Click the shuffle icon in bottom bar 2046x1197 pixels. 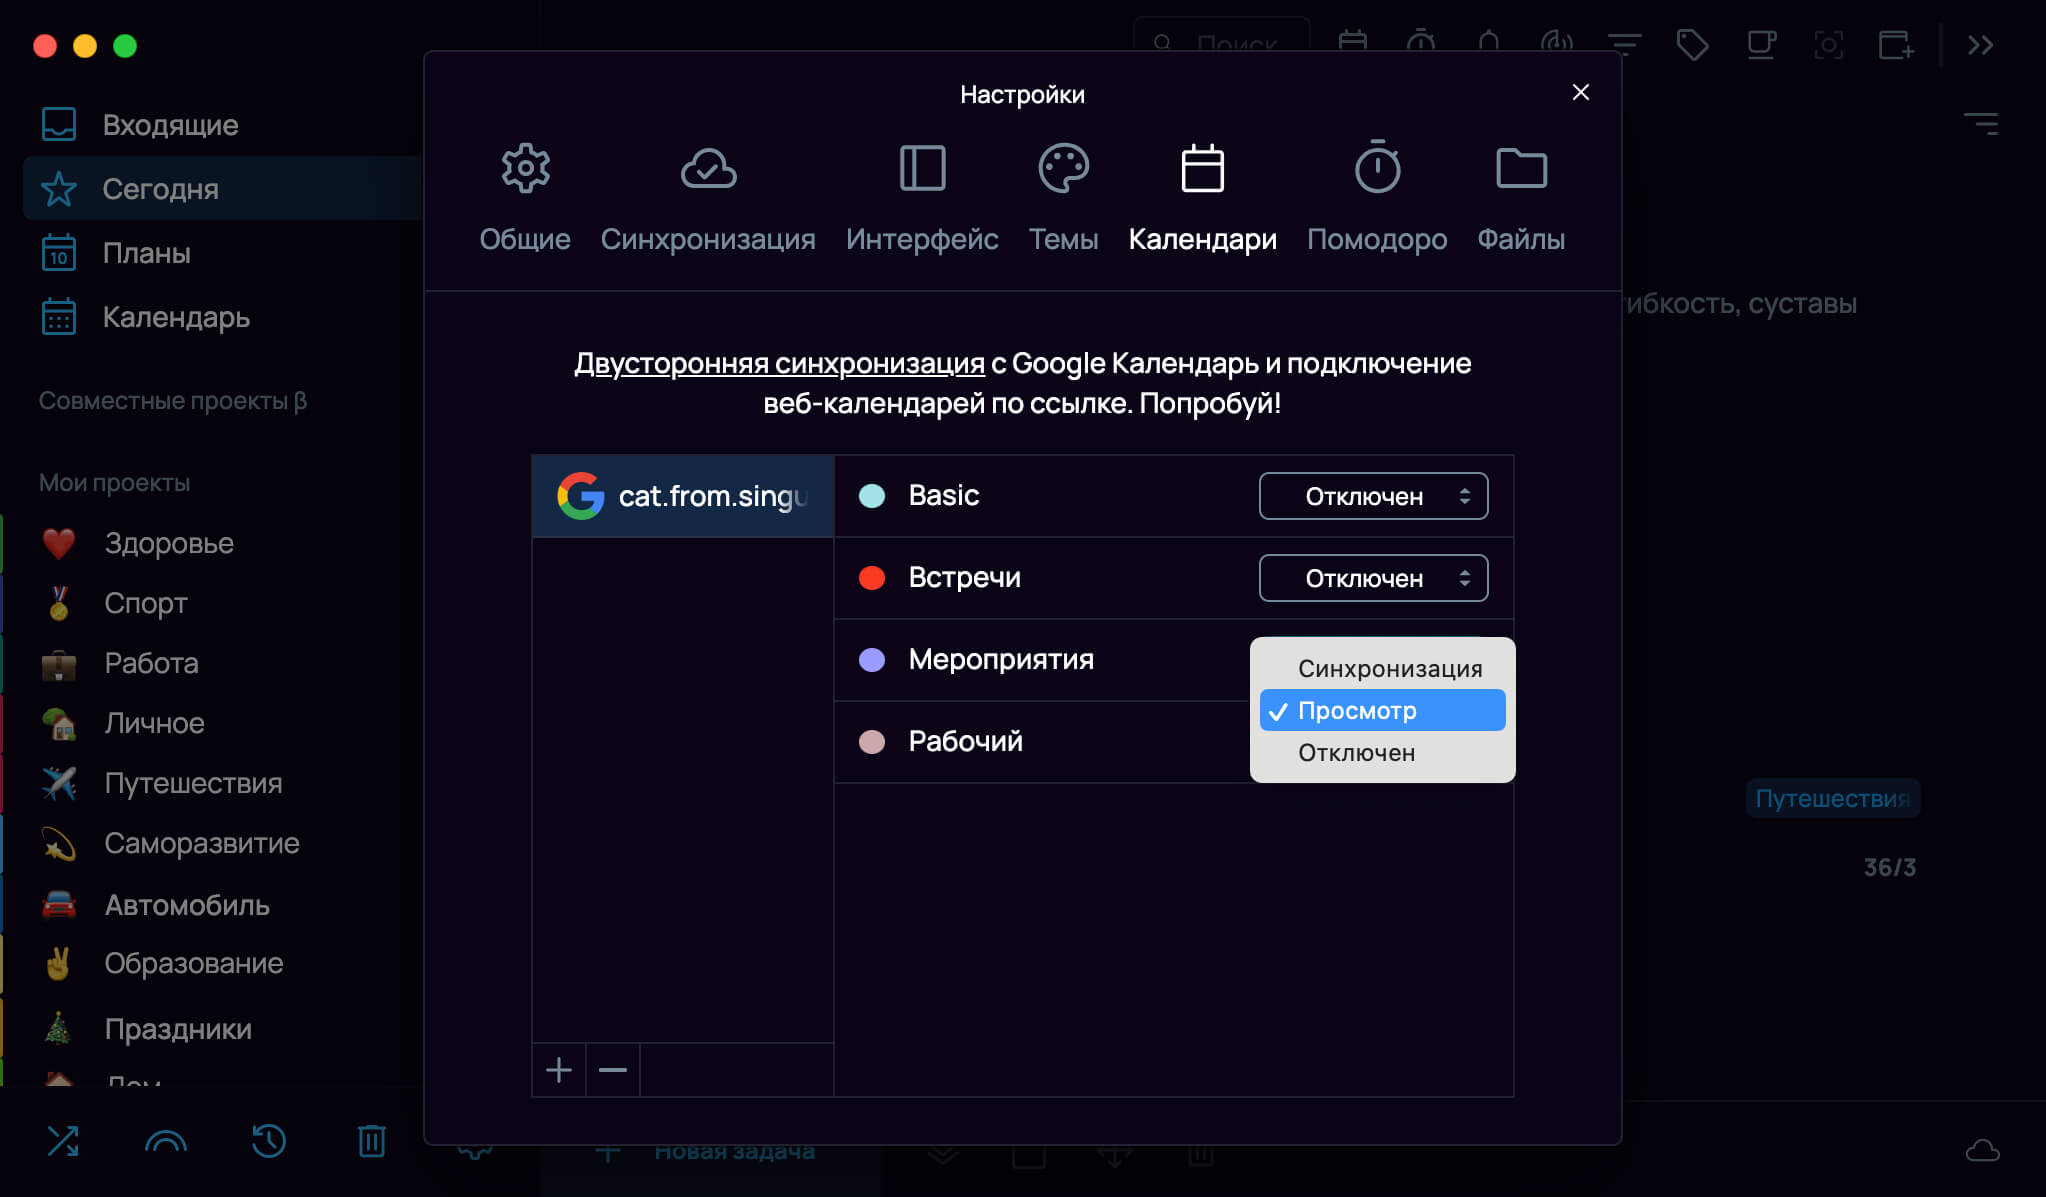pos(63,1141)
